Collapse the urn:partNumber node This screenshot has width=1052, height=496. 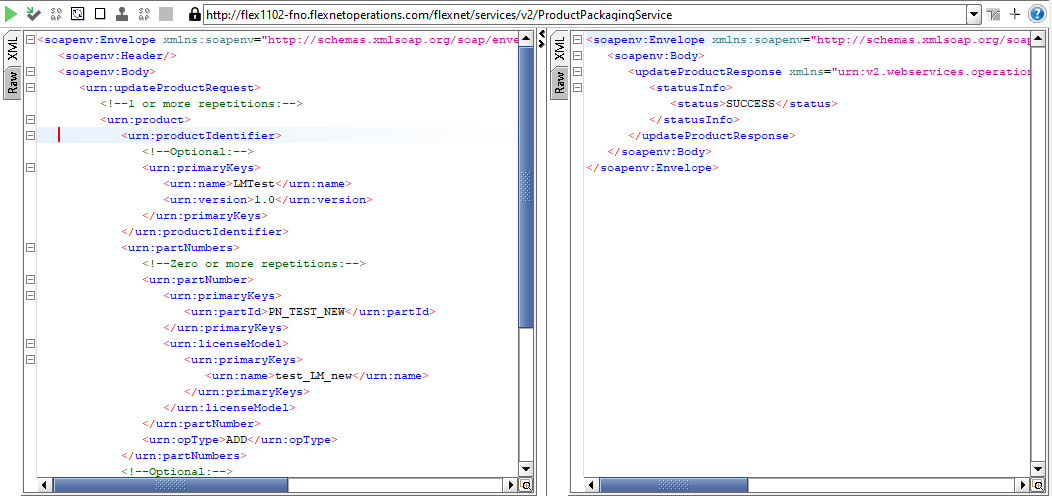pyautogui.click(x=30, y=280)
